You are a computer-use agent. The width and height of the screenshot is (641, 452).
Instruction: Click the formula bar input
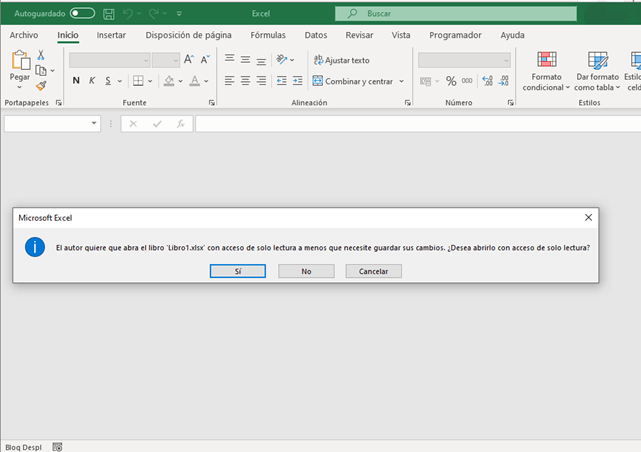pyautogui.click(x=418, y=123)
